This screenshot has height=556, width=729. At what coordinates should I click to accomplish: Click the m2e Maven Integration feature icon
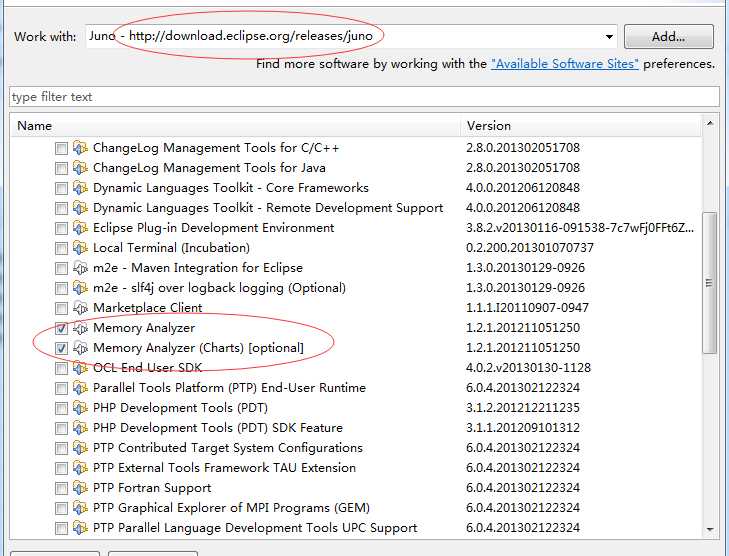(80, 268)
